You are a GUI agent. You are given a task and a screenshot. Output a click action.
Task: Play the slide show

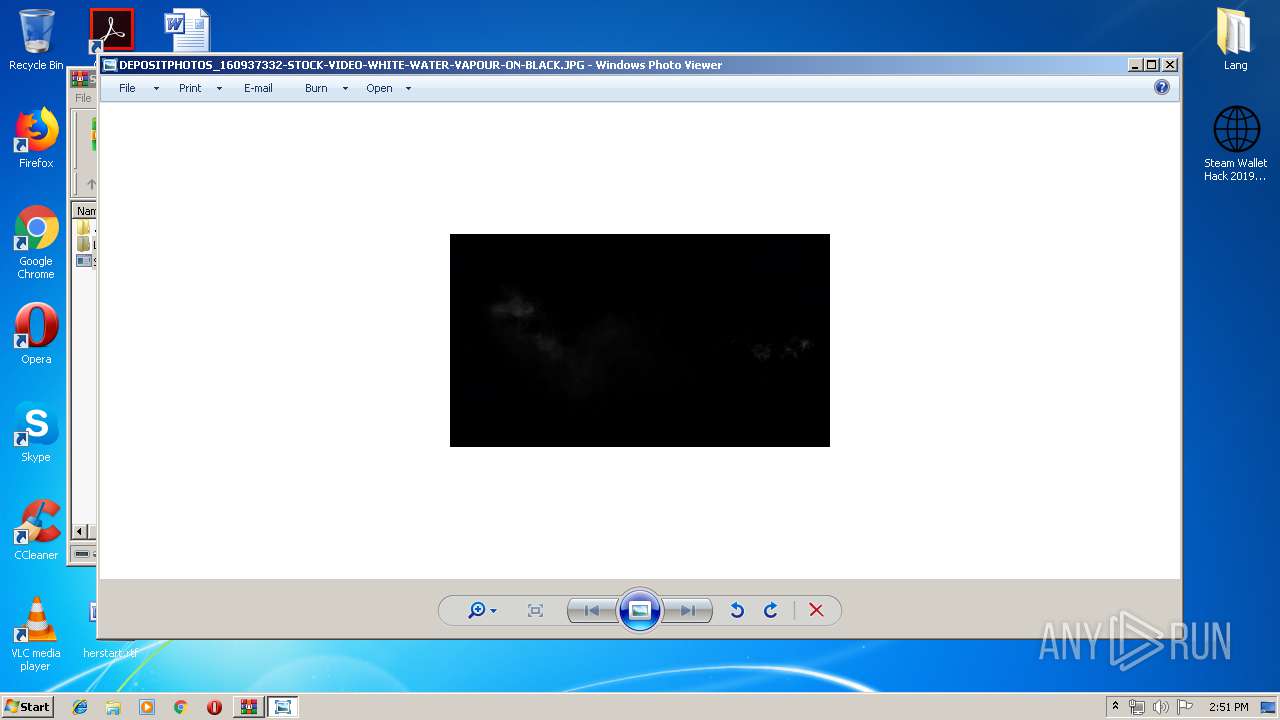[640, 610]
